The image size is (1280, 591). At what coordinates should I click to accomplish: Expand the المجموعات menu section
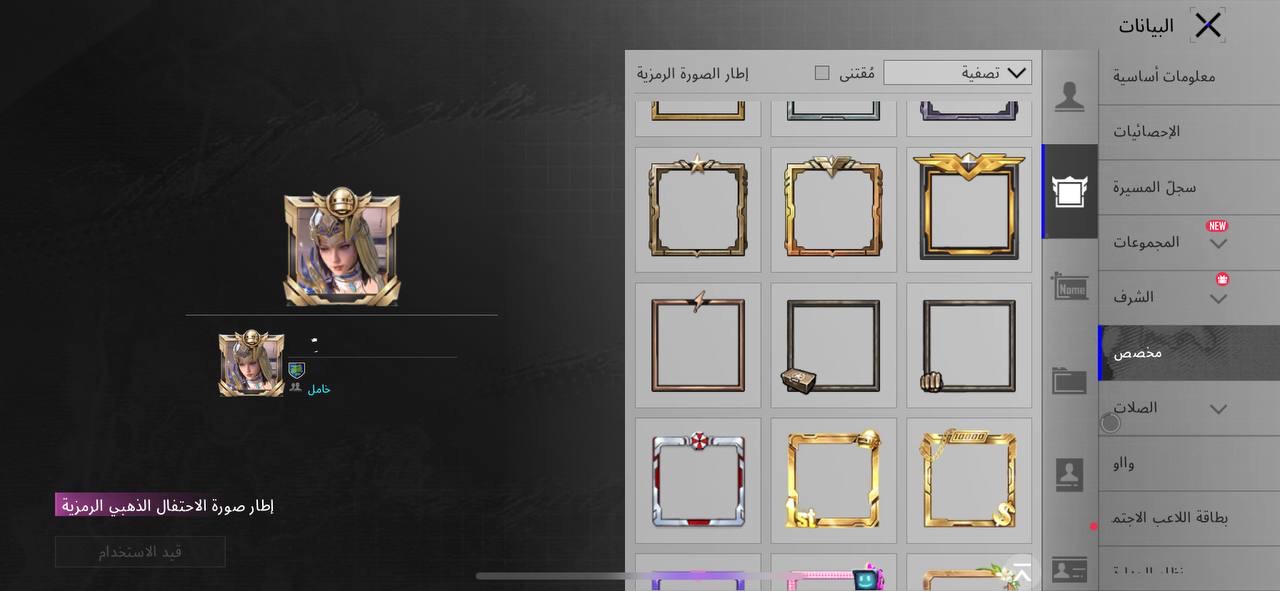tap(1189, 242)
